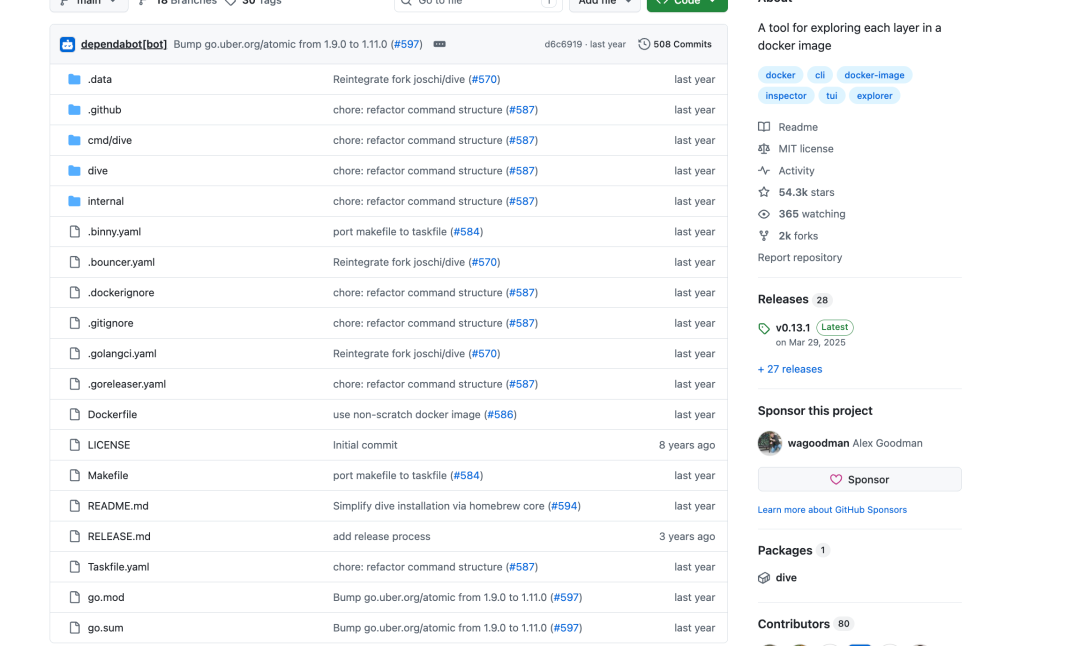Open pull request #570 on .data row
1080x646 pixels.
pos(484,79)
